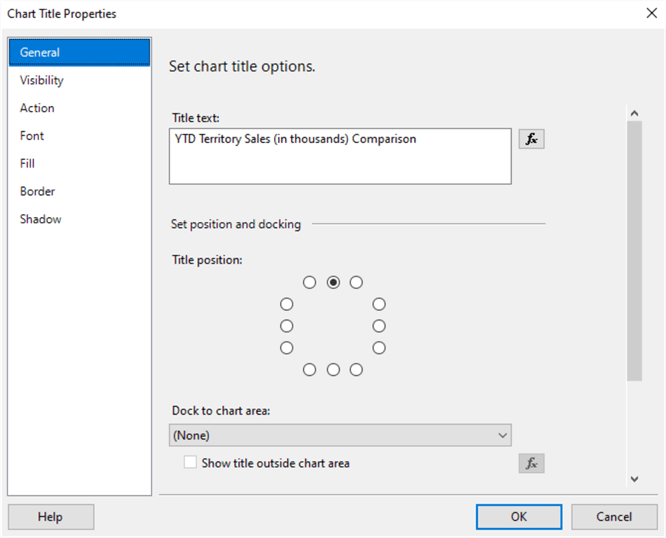Screen dimensions: 666x538
Task: Choose the bottom-center title position
Action: click(x=333, y=370)
